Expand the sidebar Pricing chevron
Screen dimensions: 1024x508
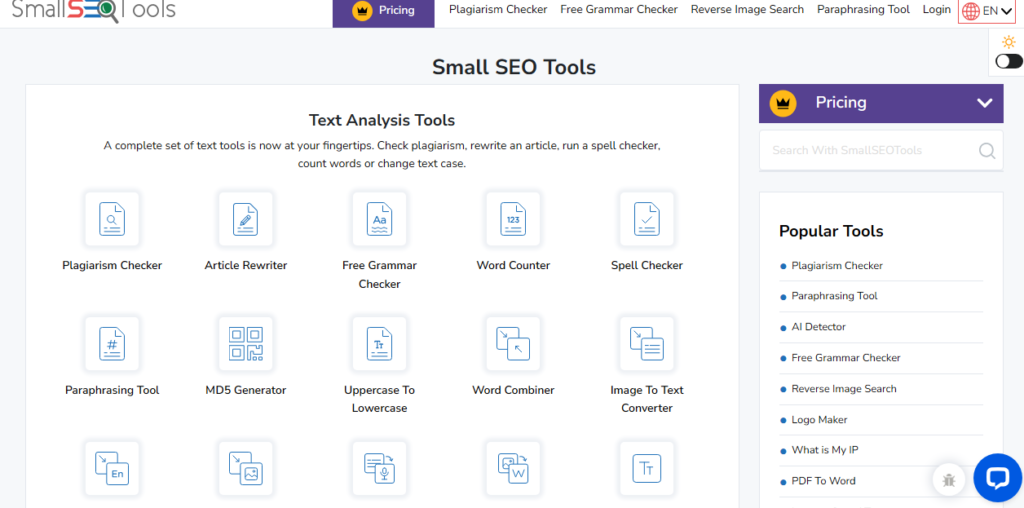(984, 103)
